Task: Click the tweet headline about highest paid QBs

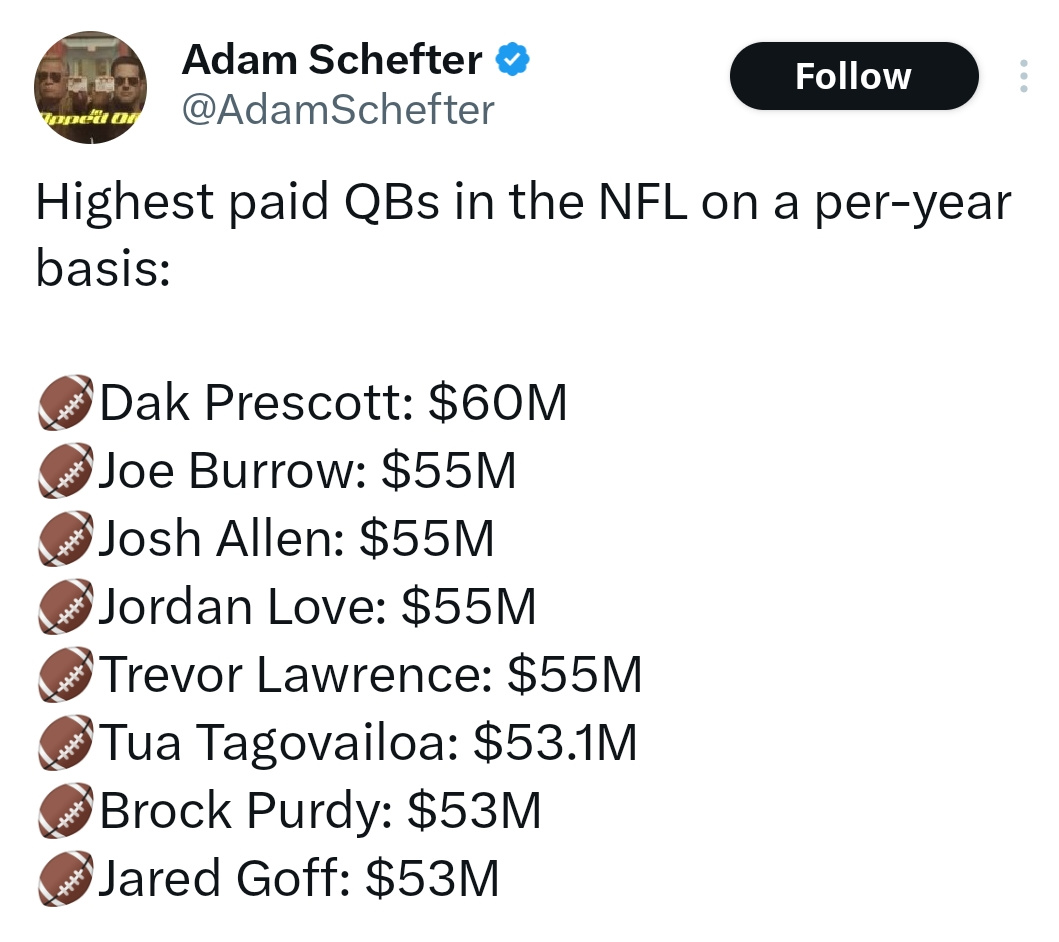Action: coord(523,234)
